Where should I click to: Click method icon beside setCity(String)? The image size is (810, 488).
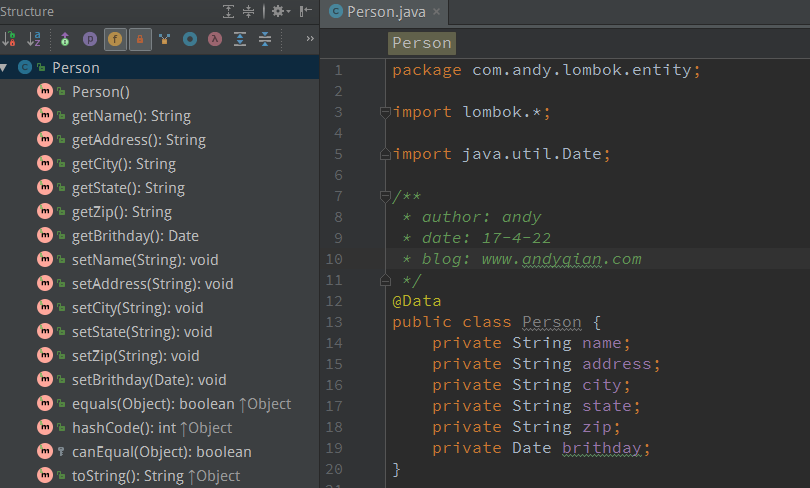pos(45,307)
